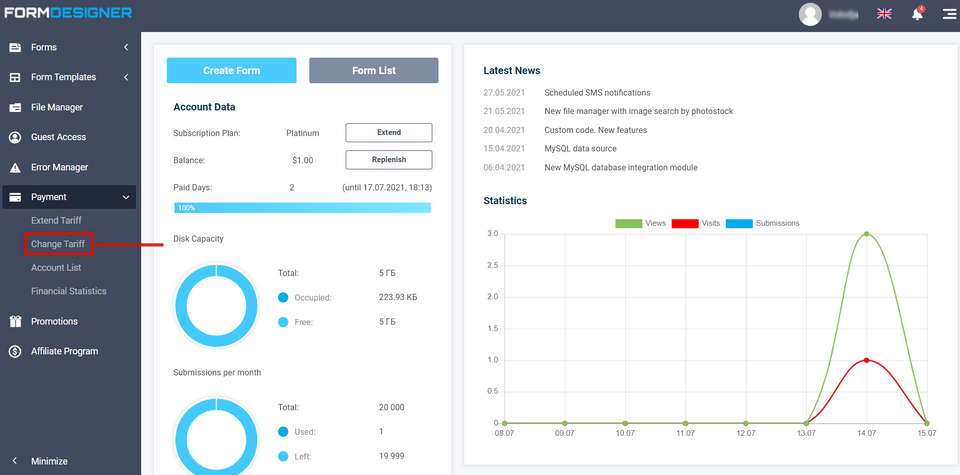Open notifications bell icon

[x=916, y=14]
